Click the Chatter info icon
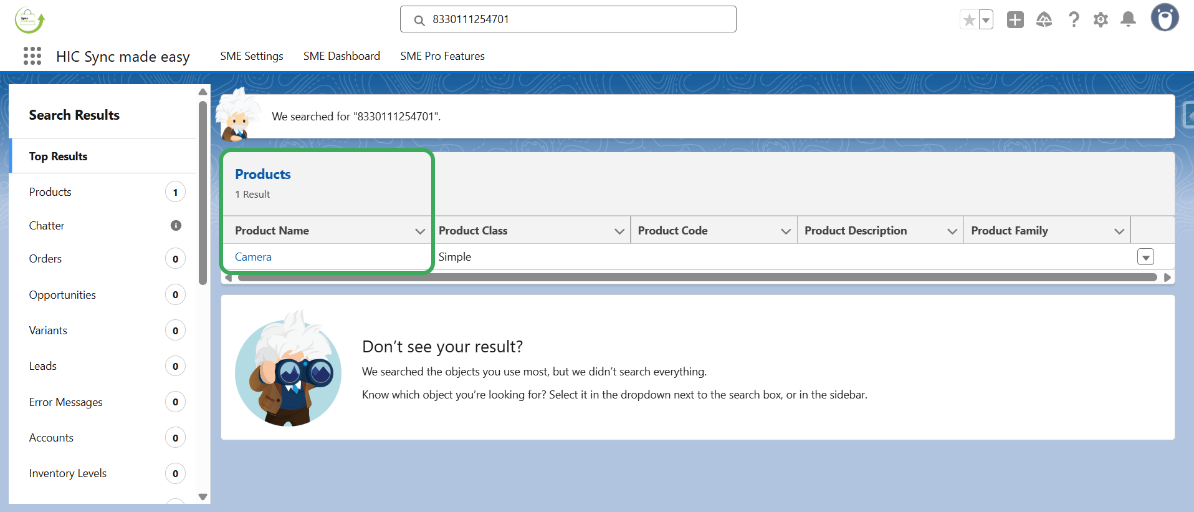Image resolution: width=1194 pixels, height=512 pixels. coord(176,226)
